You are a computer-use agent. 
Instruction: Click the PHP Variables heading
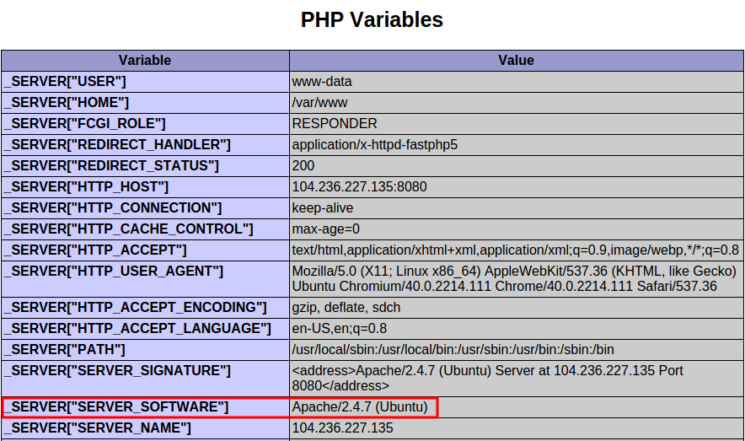point(372,20)
